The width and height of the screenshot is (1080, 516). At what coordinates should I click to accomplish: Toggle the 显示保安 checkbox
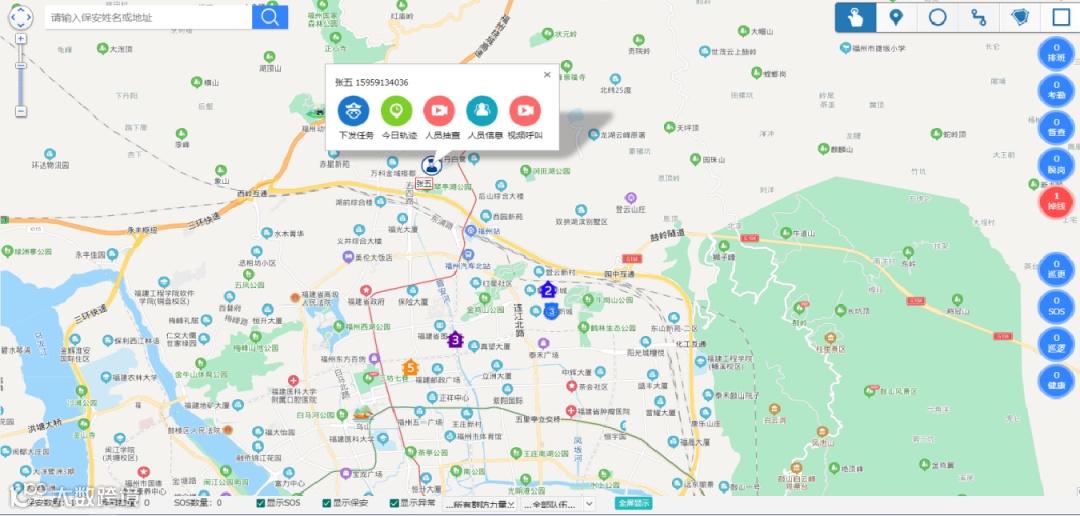[x=327, y=503]
